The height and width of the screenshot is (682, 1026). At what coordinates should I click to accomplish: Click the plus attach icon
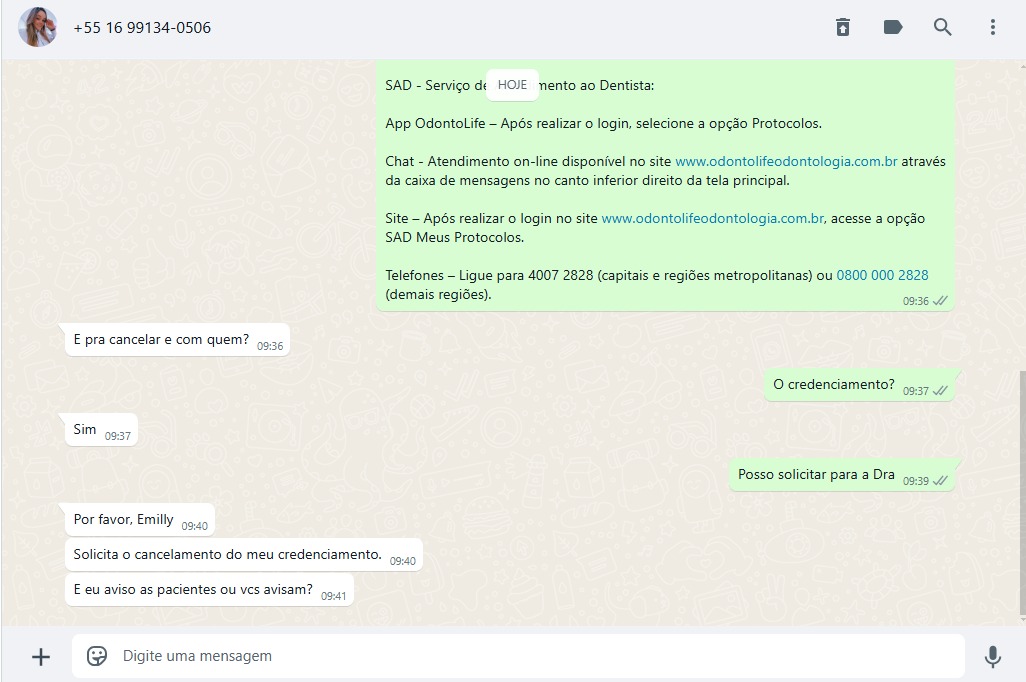coord(41,656)
